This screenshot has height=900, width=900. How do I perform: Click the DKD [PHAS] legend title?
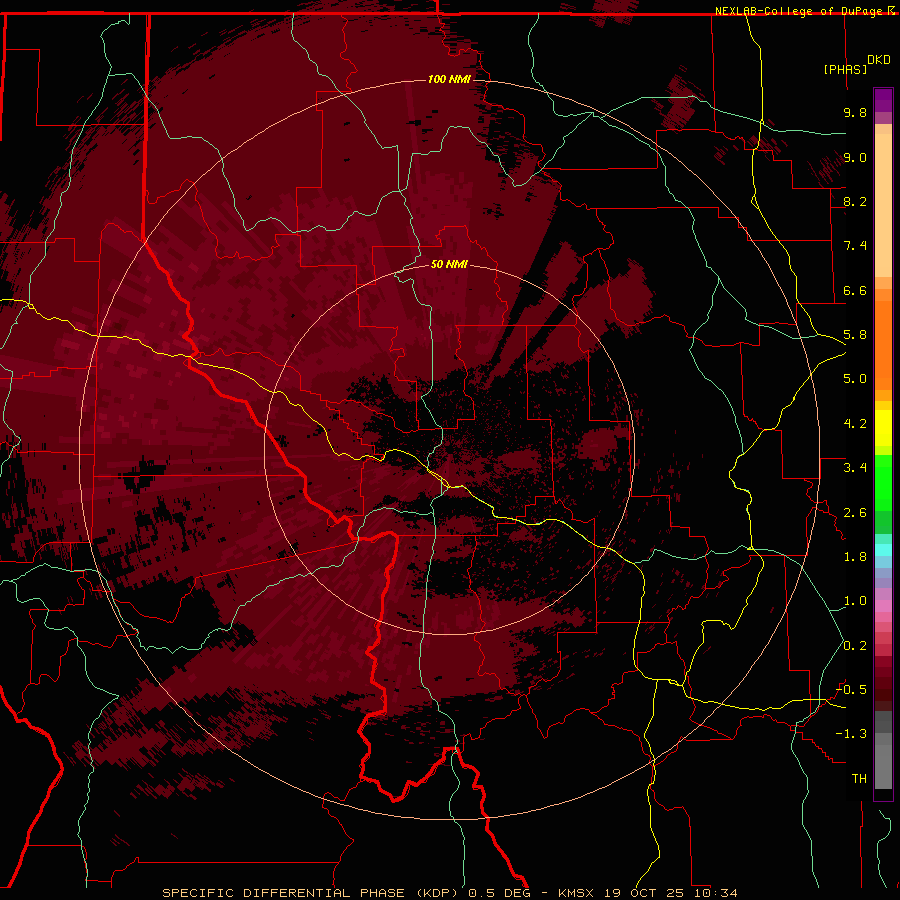(857, 64)
